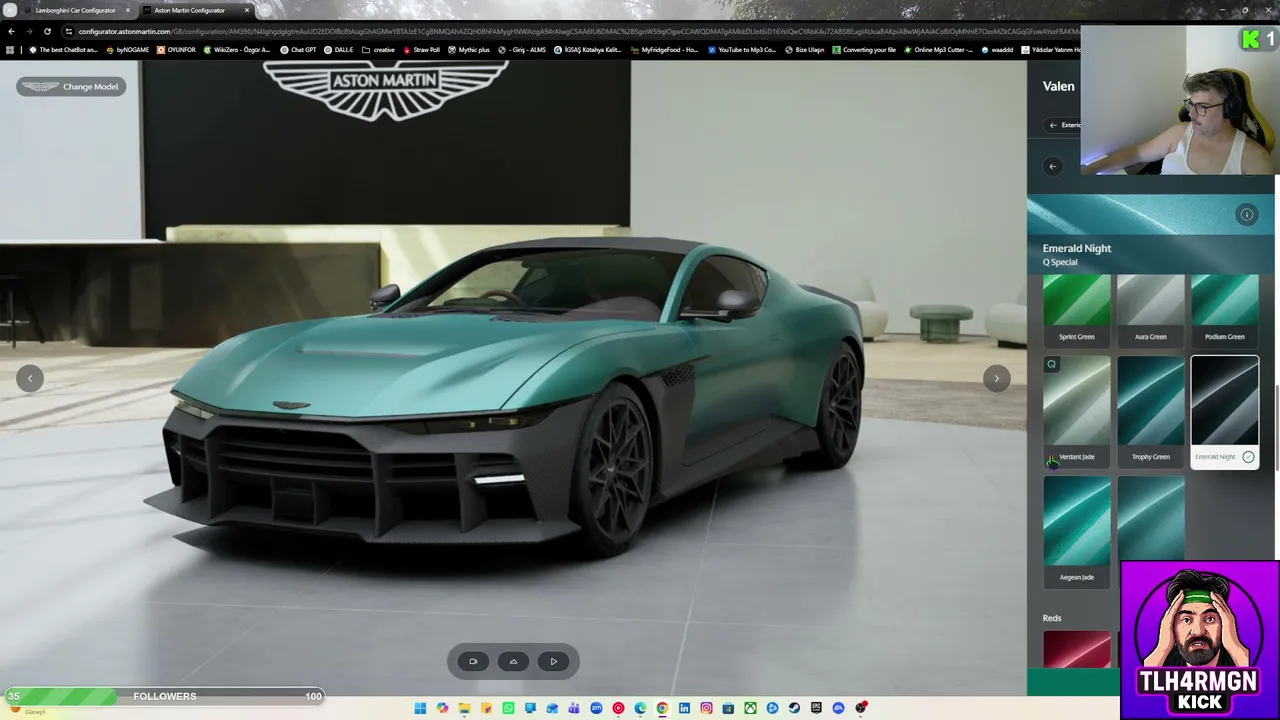The height and width of the screenshot is (720, 1280).
Task: Open the apps grid in bookmarks bar
Action: point(11,50)
